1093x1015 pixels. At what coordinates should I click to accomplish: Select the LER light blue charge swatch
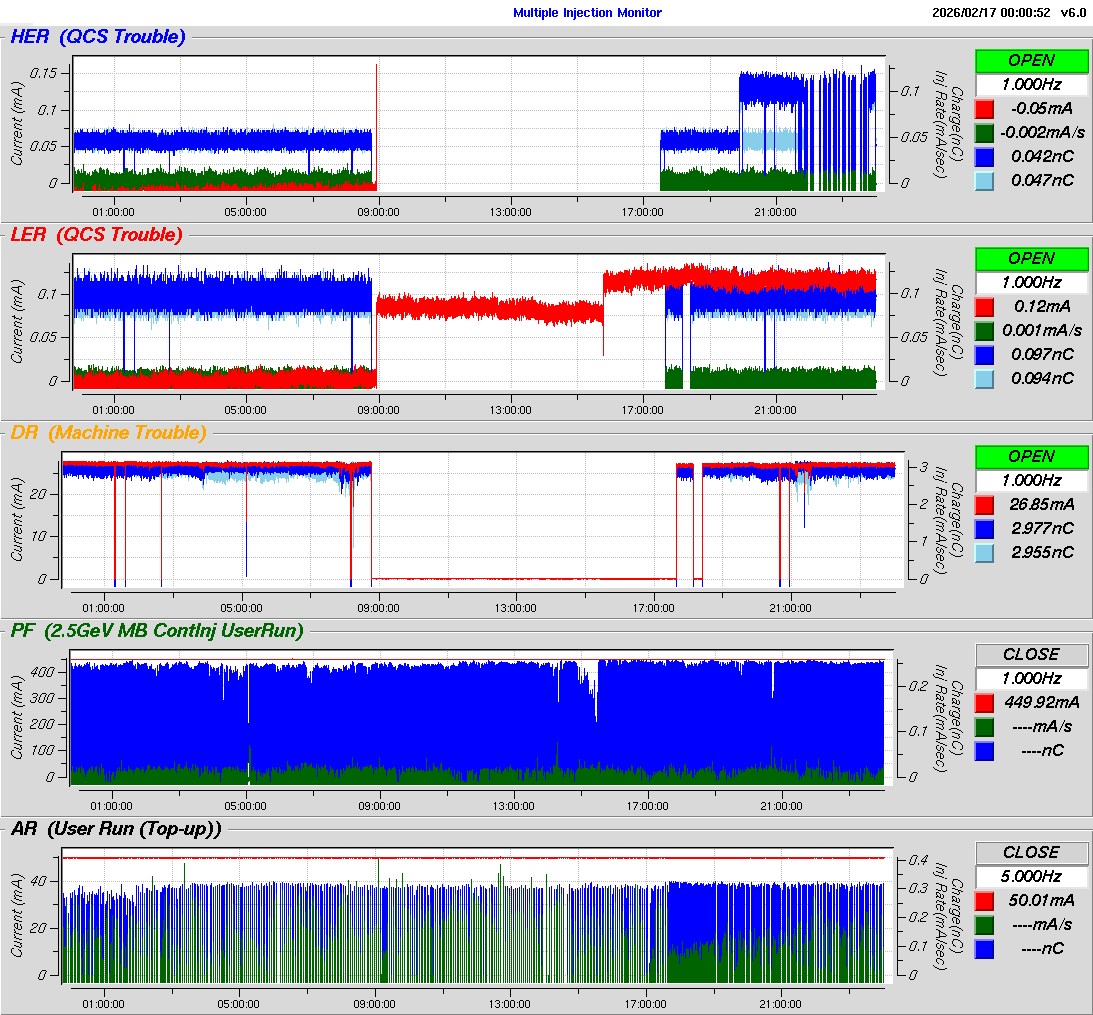pyautogui.click(x=985, y=378)
